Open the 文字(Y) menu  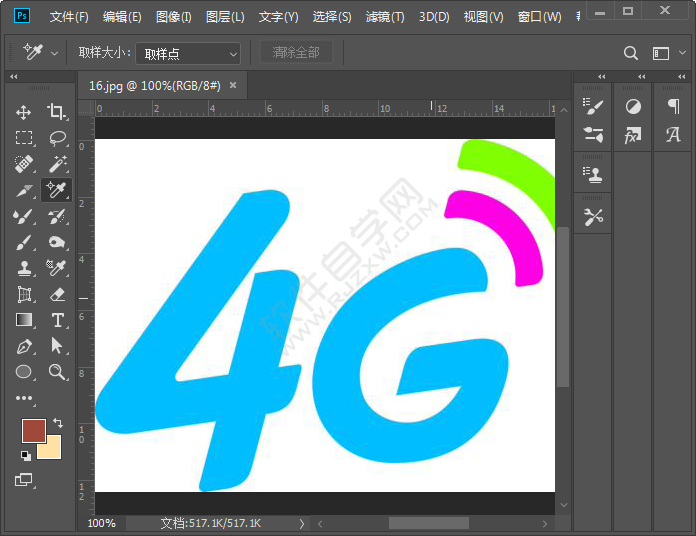pos(278,17)
